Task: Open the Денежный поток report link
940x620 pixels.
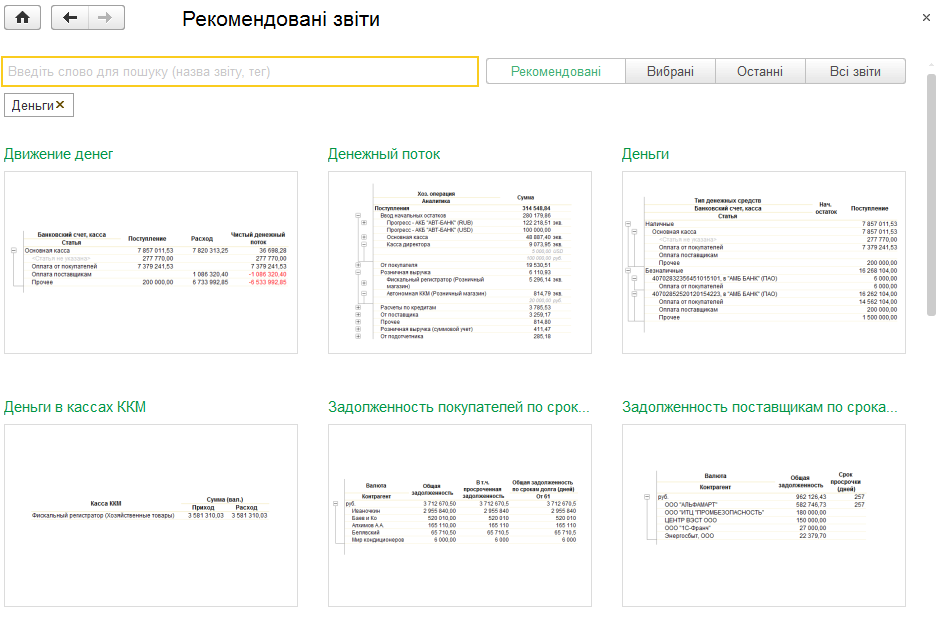Action: [x=384, y=154]
